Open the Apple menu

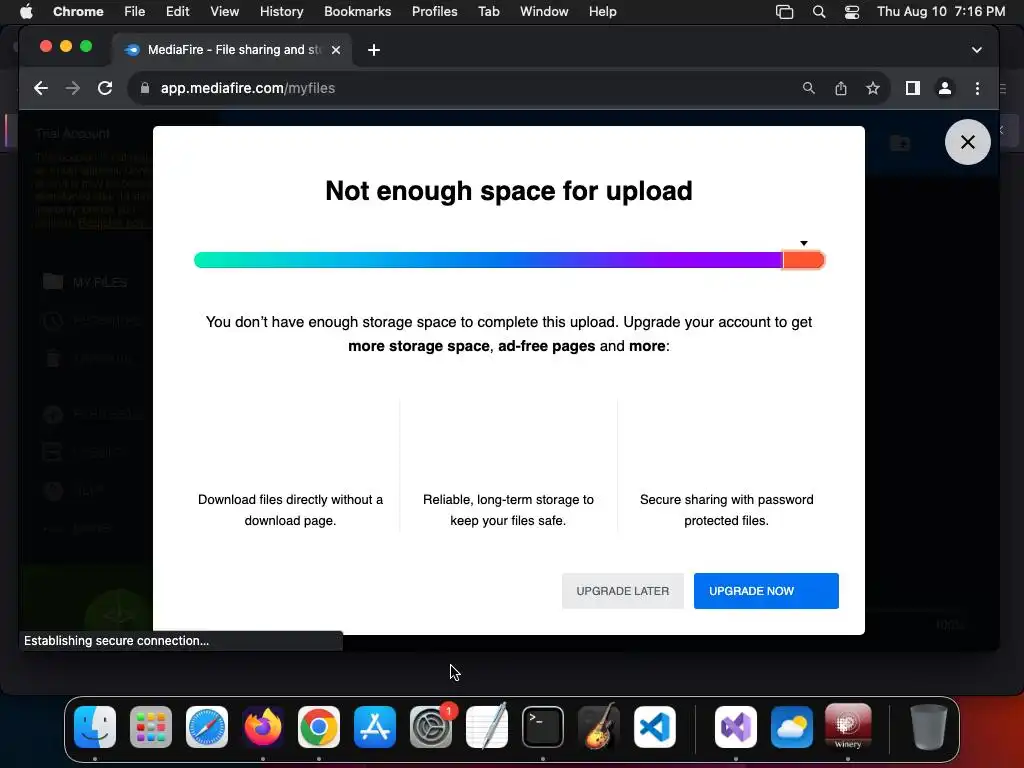click(x=26, y=12)
